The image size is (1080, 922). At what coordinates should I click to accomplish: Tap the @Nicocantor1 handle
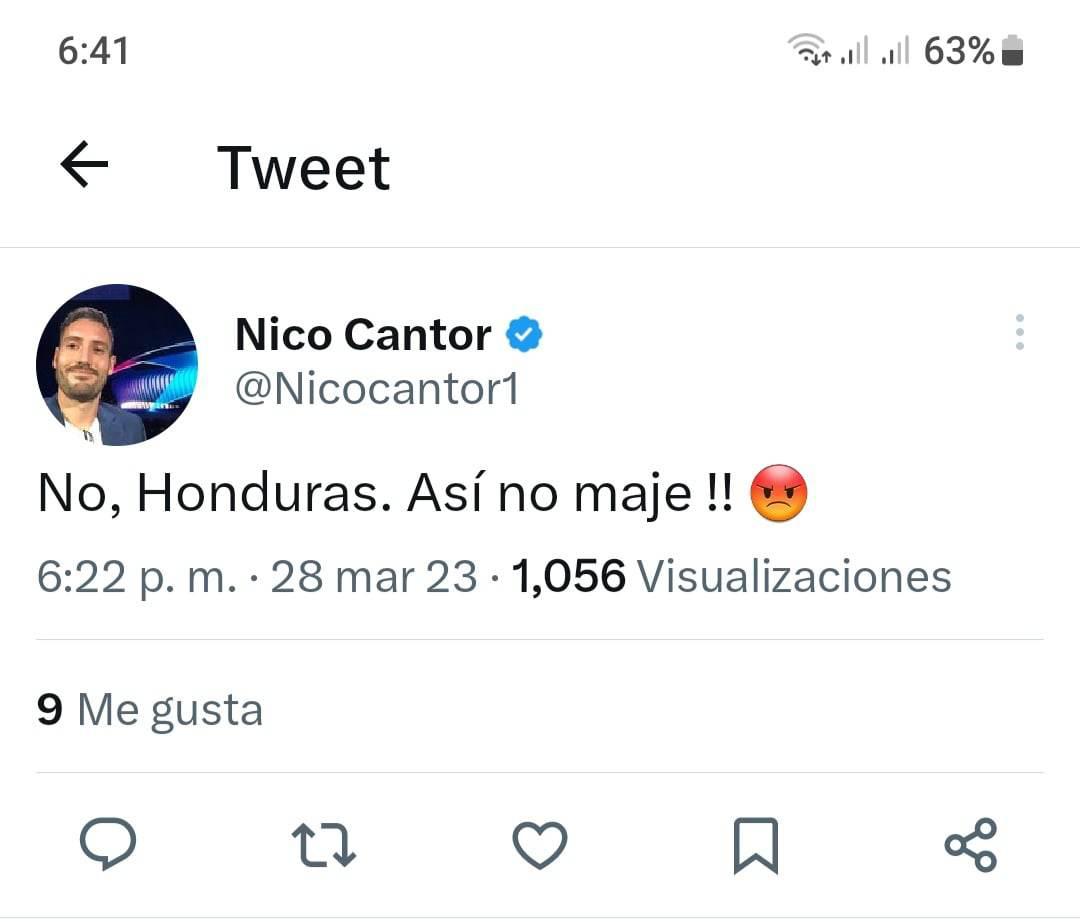[x=377, y=390]
